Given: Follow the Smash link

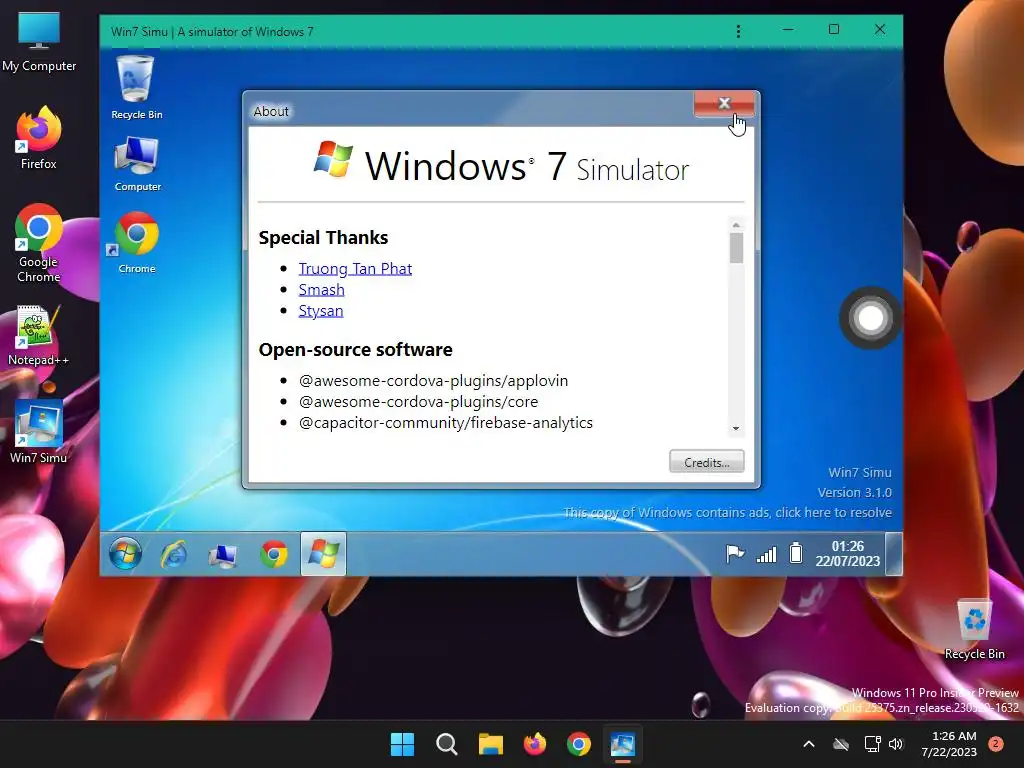Looking at the screenshot, I should coord(321,289).
